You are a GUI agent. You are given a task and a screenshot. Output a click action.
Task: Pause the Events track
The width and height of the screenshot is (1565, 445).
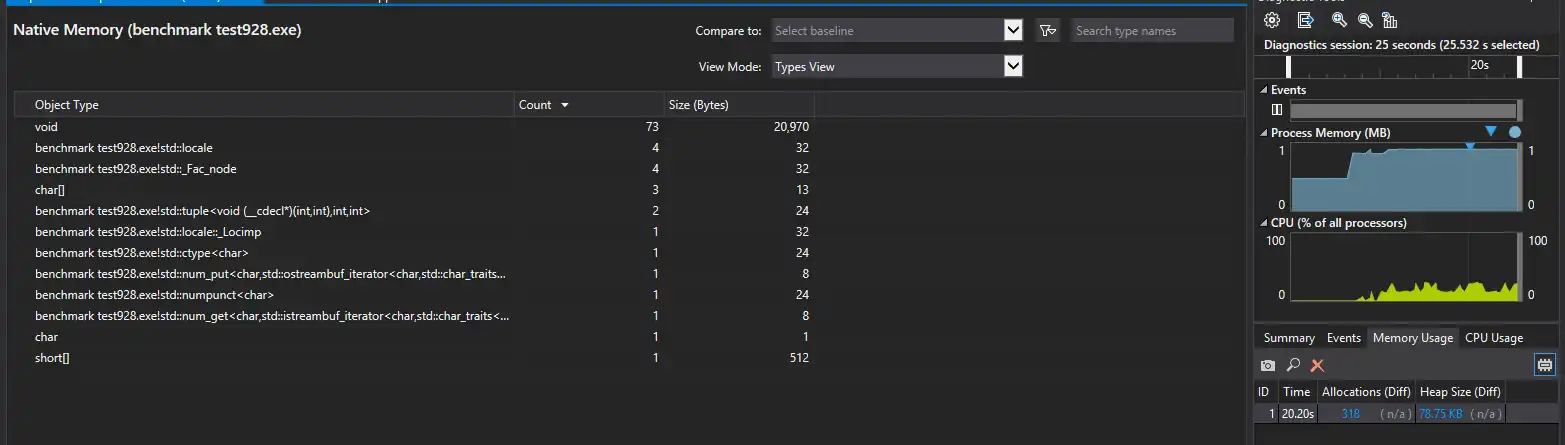click(1276, 110)
